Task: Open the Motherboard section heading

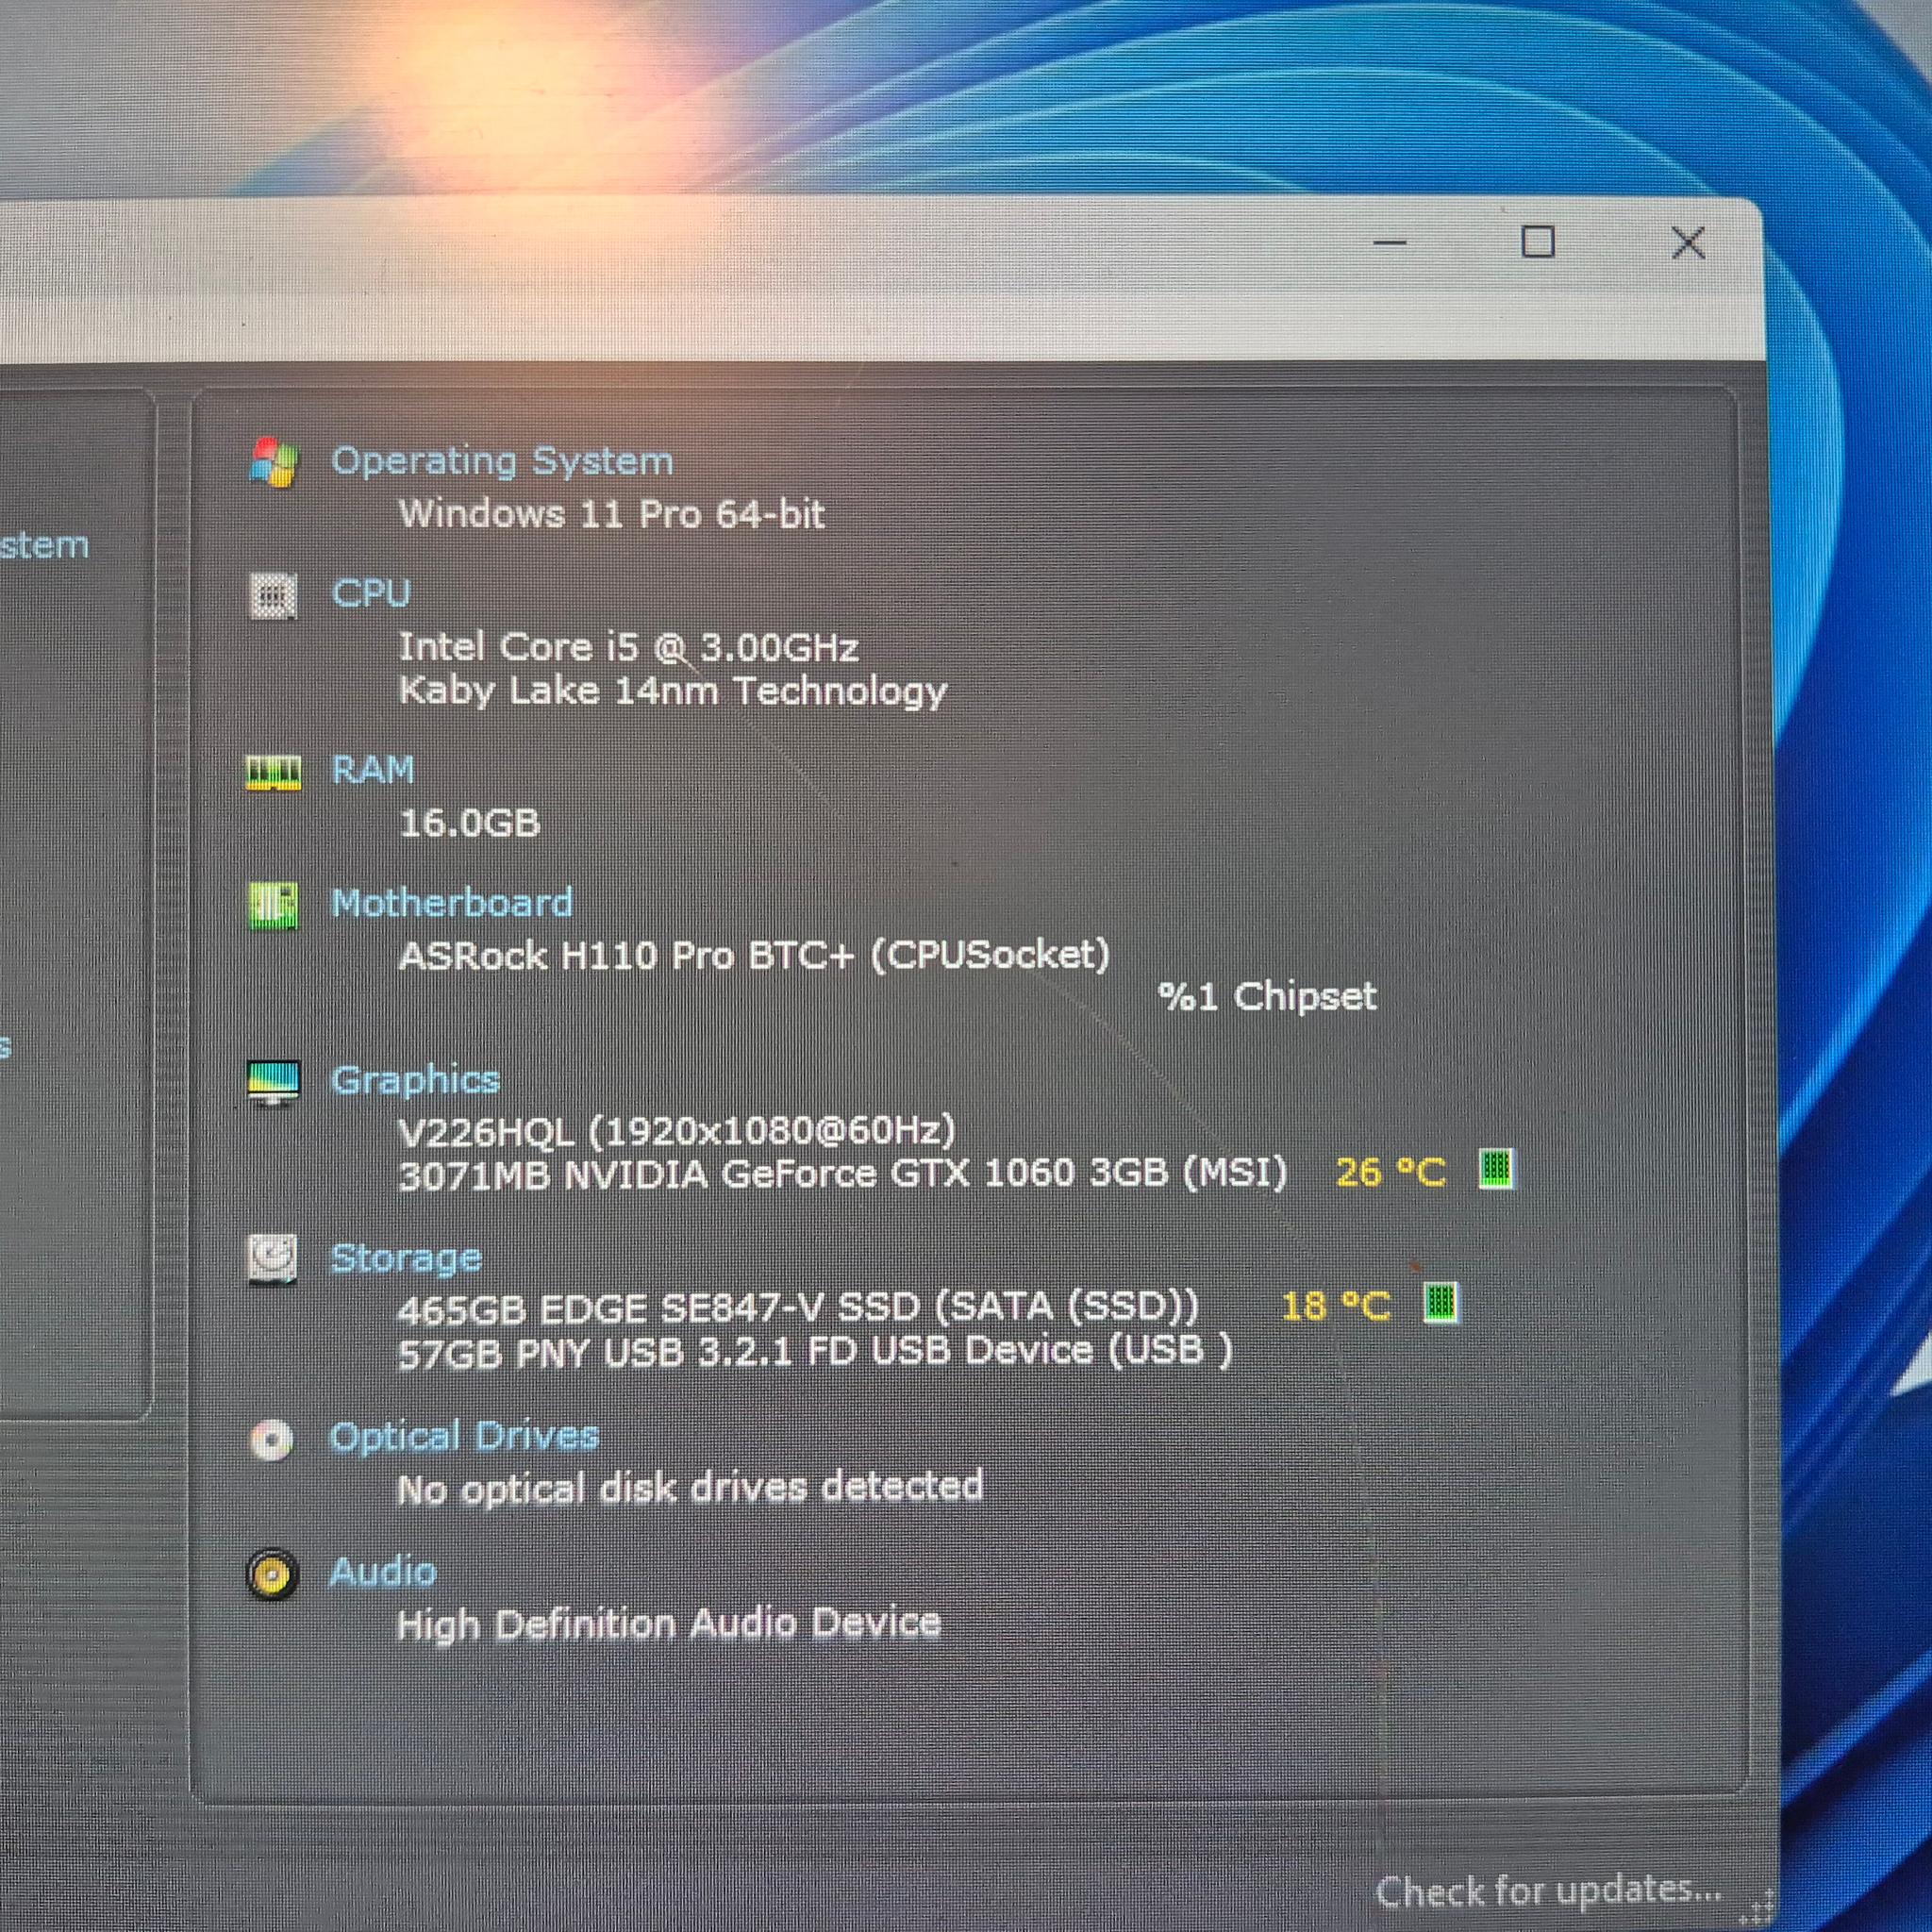Action: [452, 903]
